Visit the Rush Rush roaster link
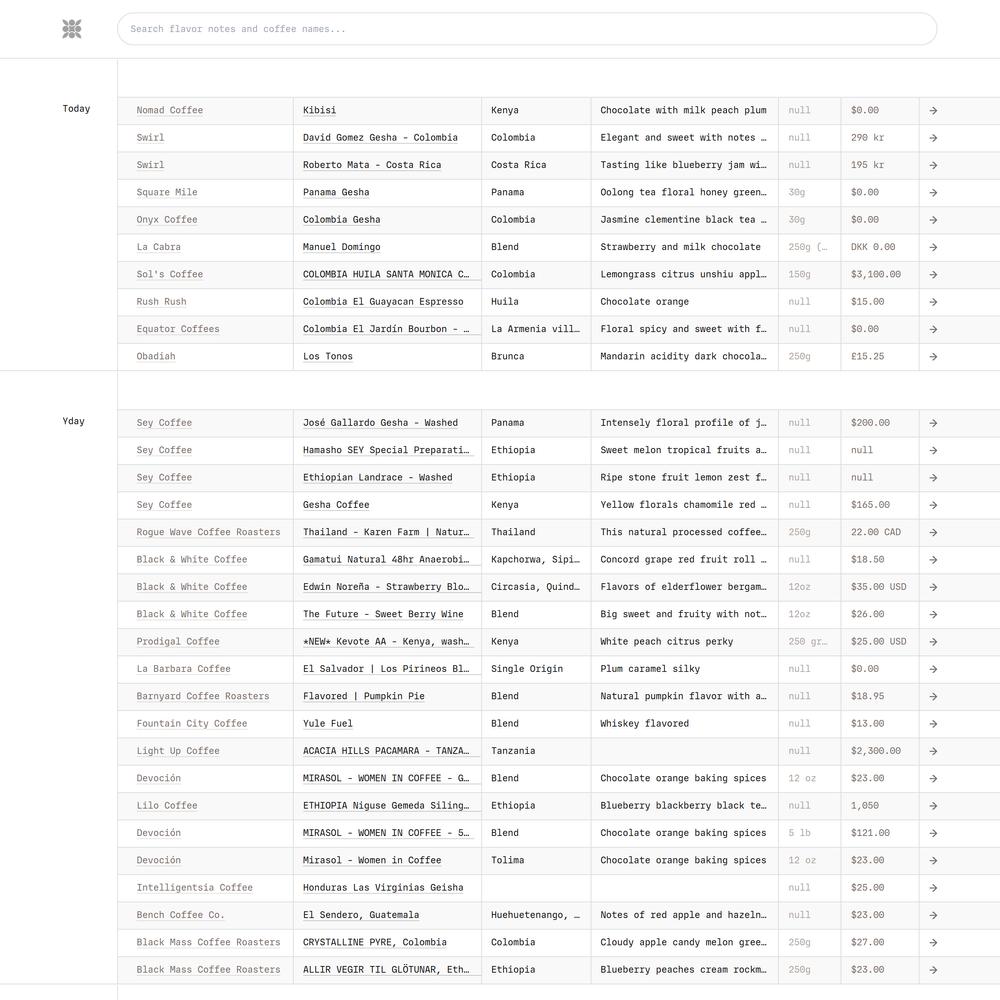The image size is (1000, 1000). click(161, 302)
